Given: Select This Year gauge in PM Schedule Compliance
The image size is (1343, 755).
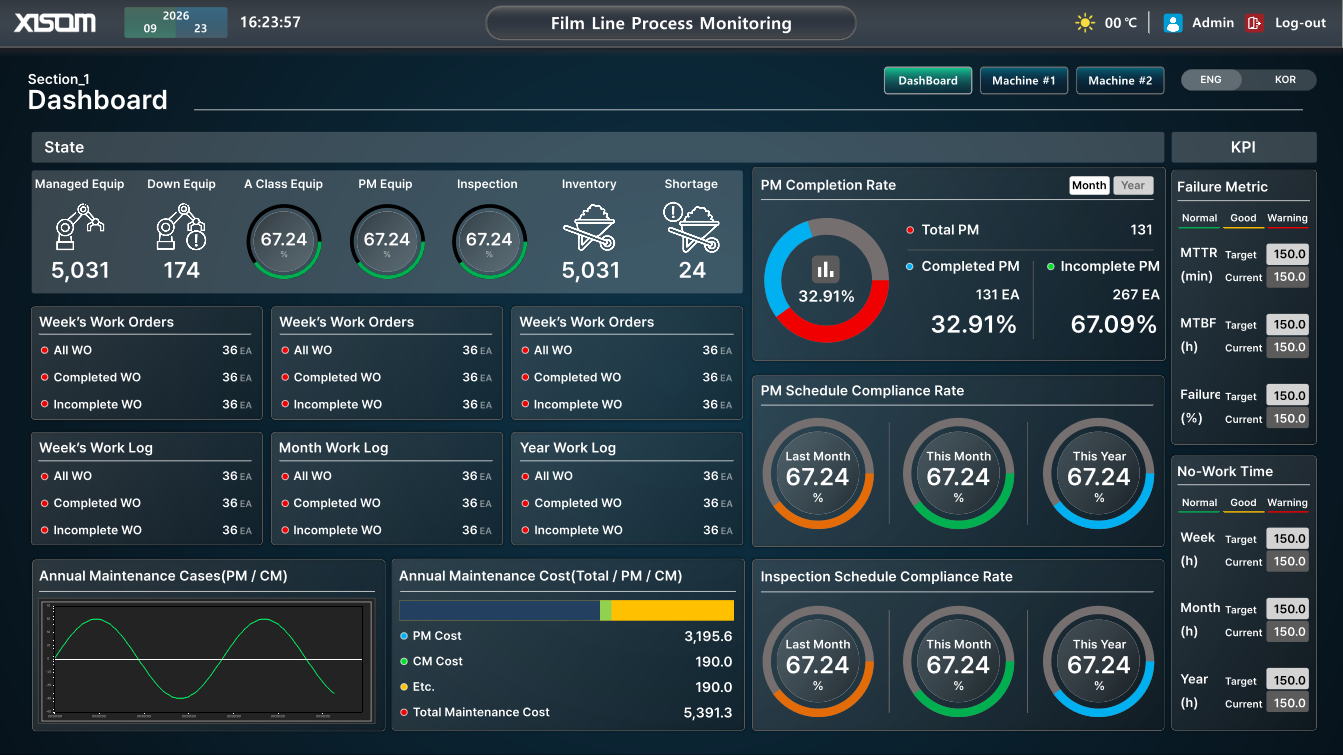Looking at the screenshot, I should click(1099, 473).
